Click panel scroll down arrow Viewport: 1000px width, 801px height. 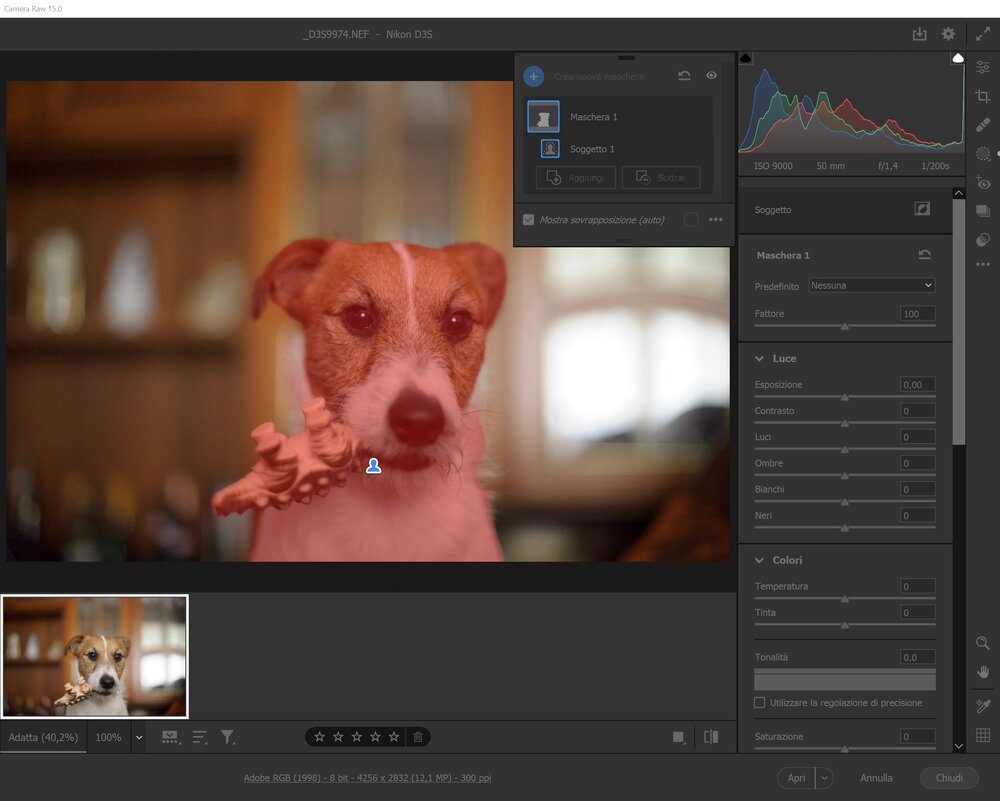(x=959, y=746)
